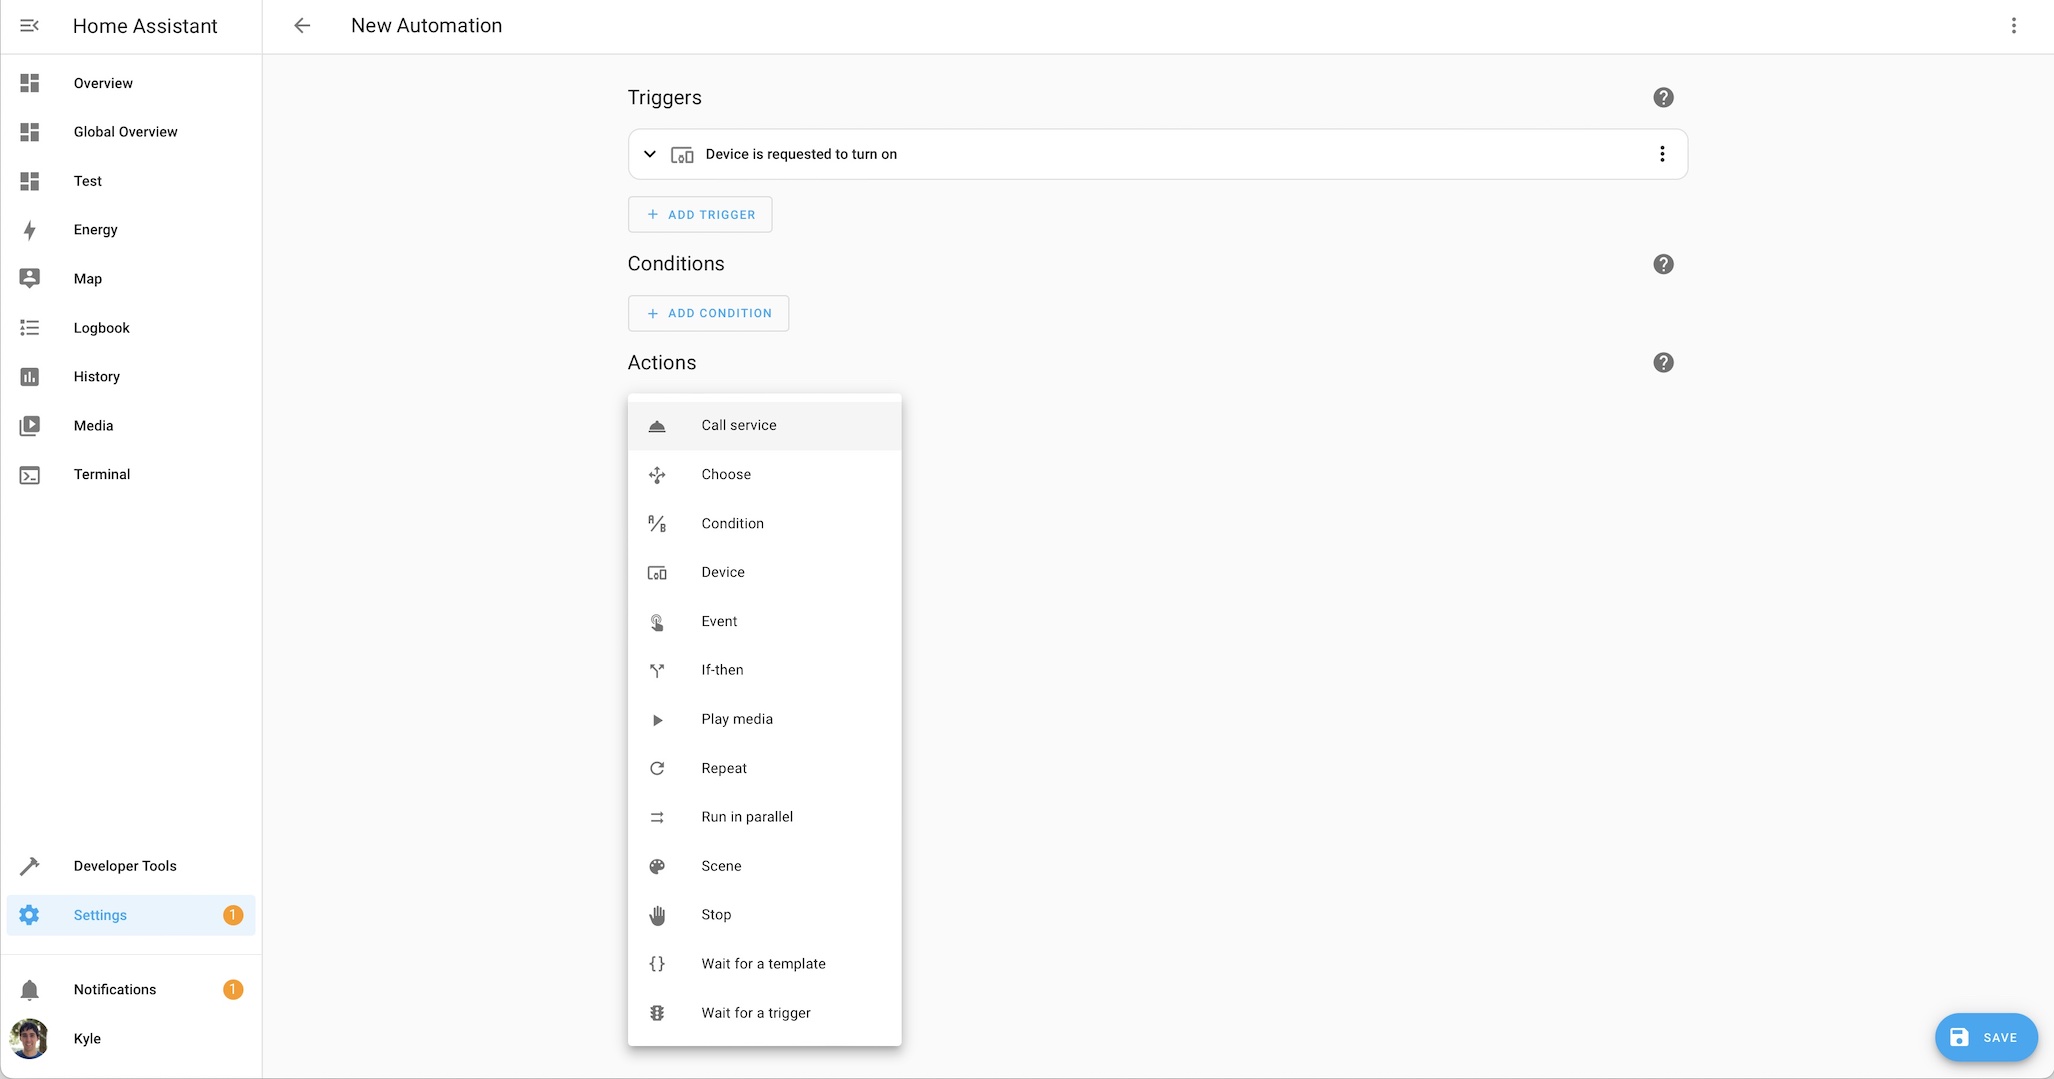The height and width of the screenshot is (1079, 2054).
Task: Go back using the arrow icon
Action: pyautogui.click(x=302, y=26)
